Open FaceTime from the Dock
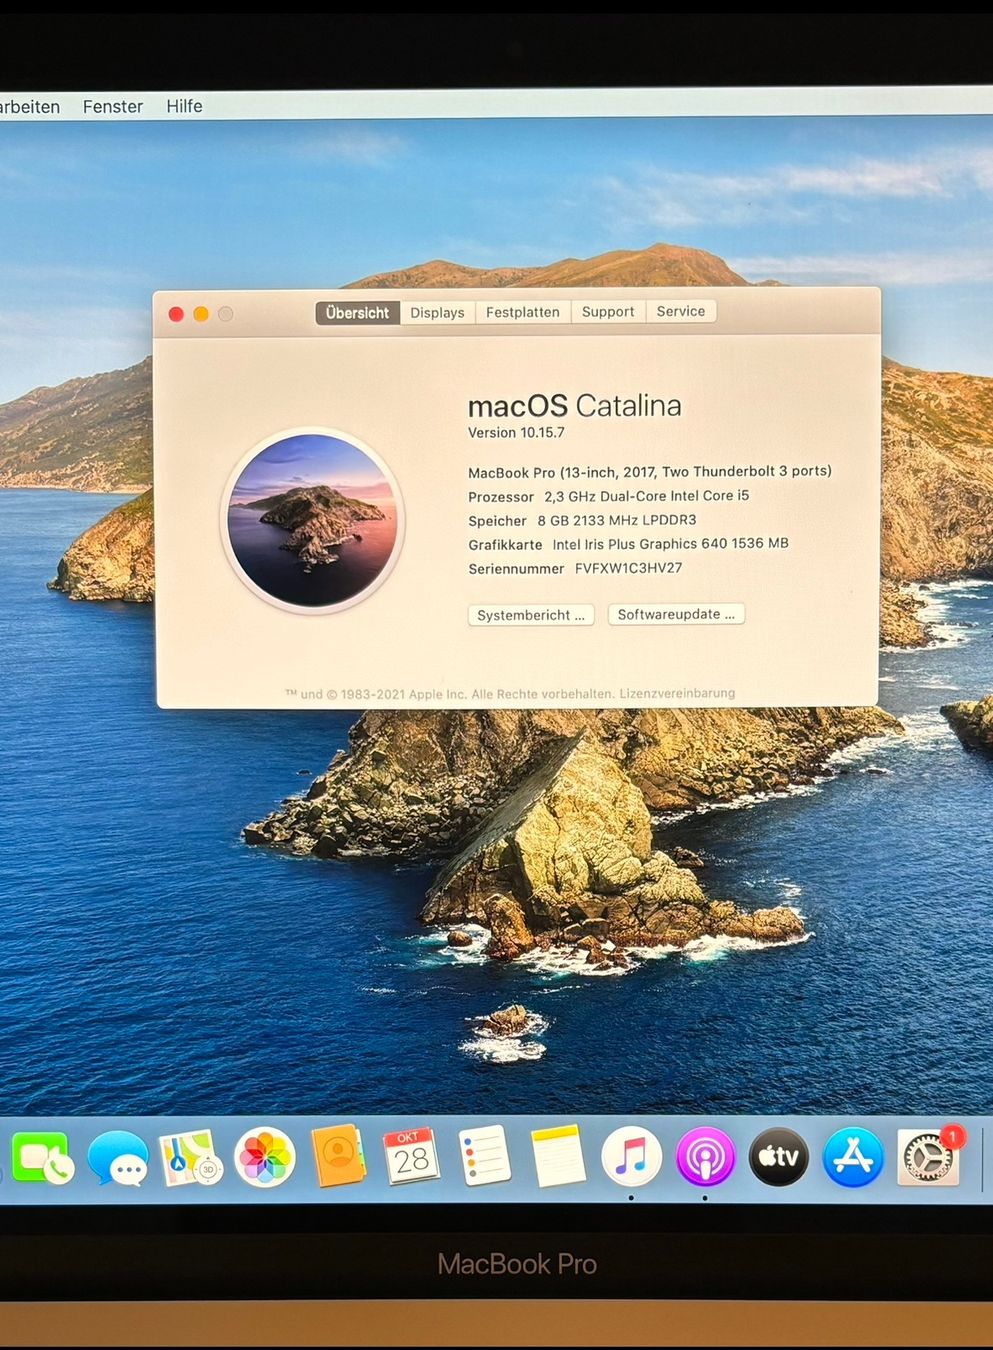993x1350 pixels. 42,1158
